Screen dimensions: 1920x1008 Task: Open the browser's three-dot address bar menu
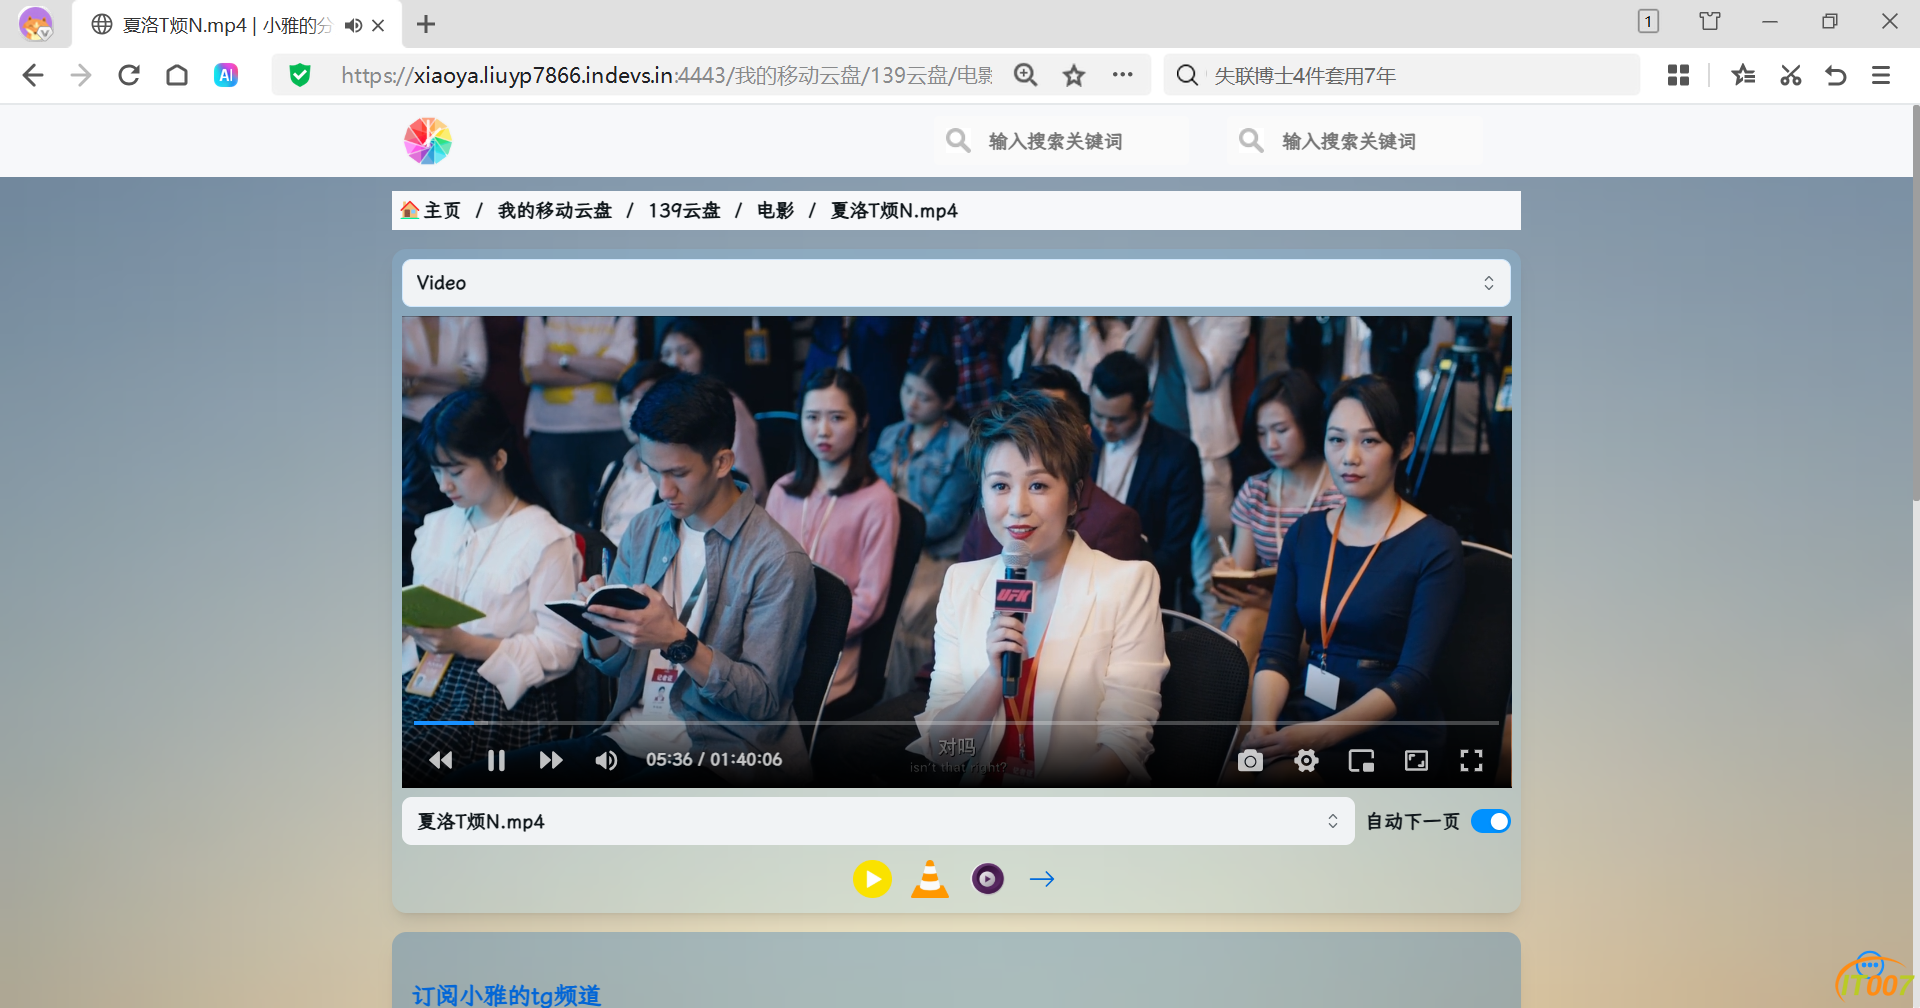(1122, 75)
